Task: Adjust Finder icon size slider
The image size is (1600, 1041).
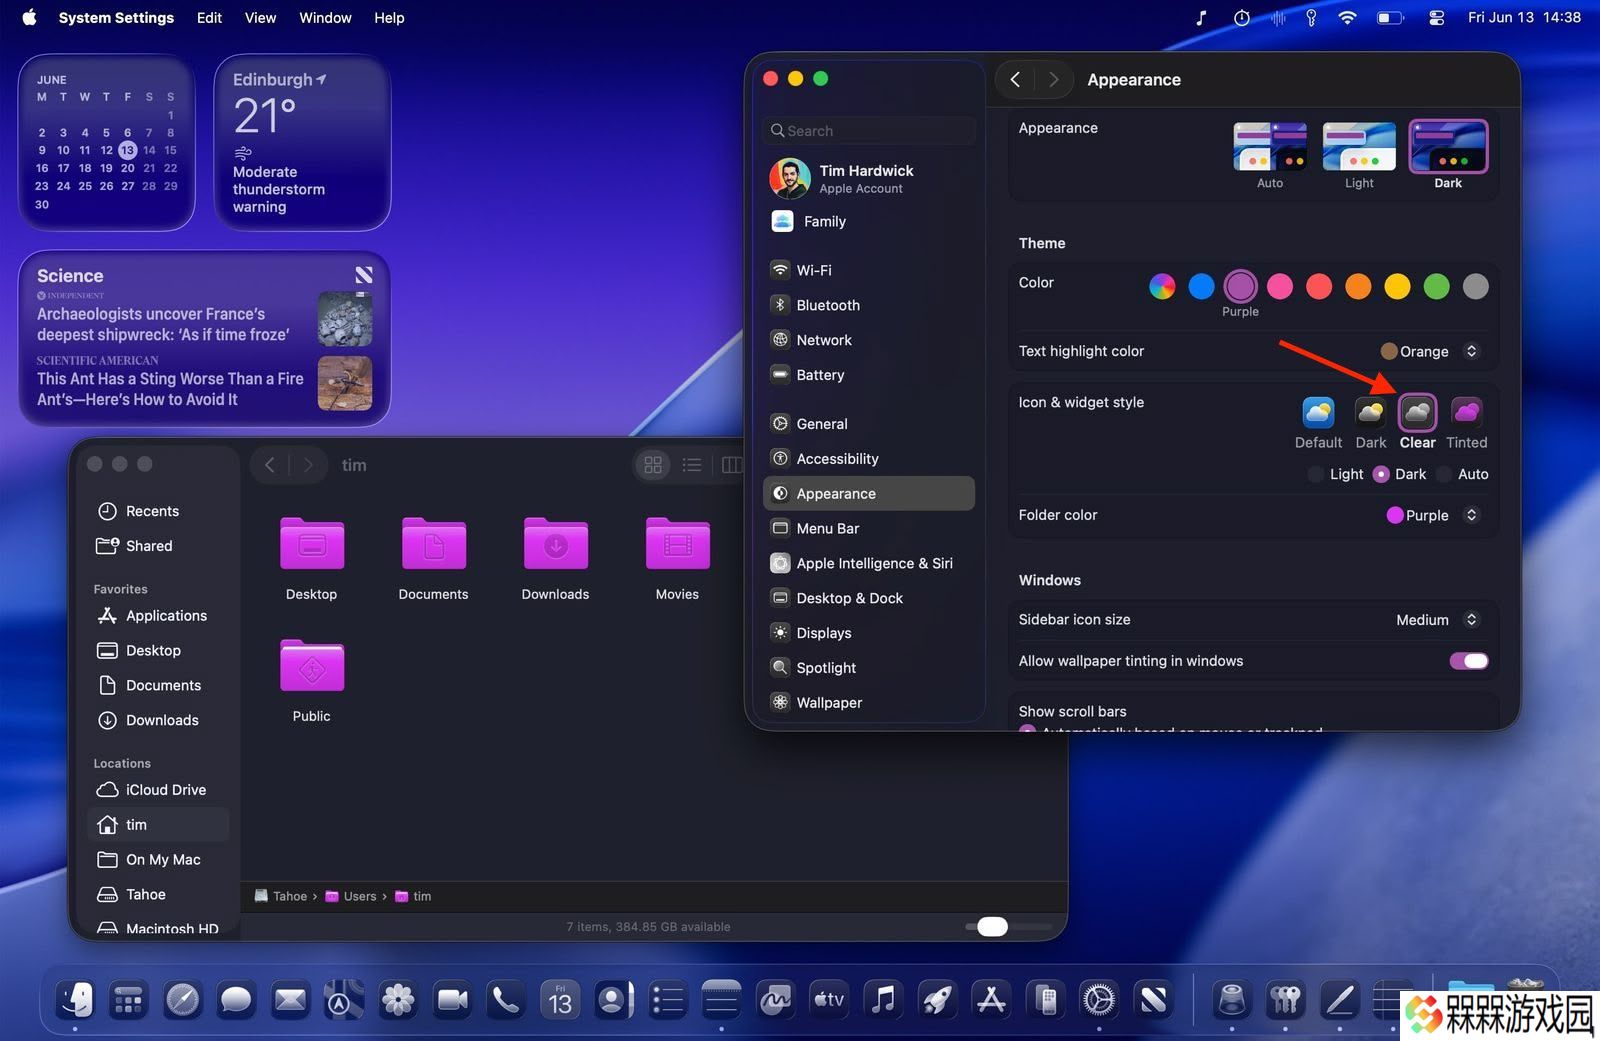Action: click(x=992, y=927)
